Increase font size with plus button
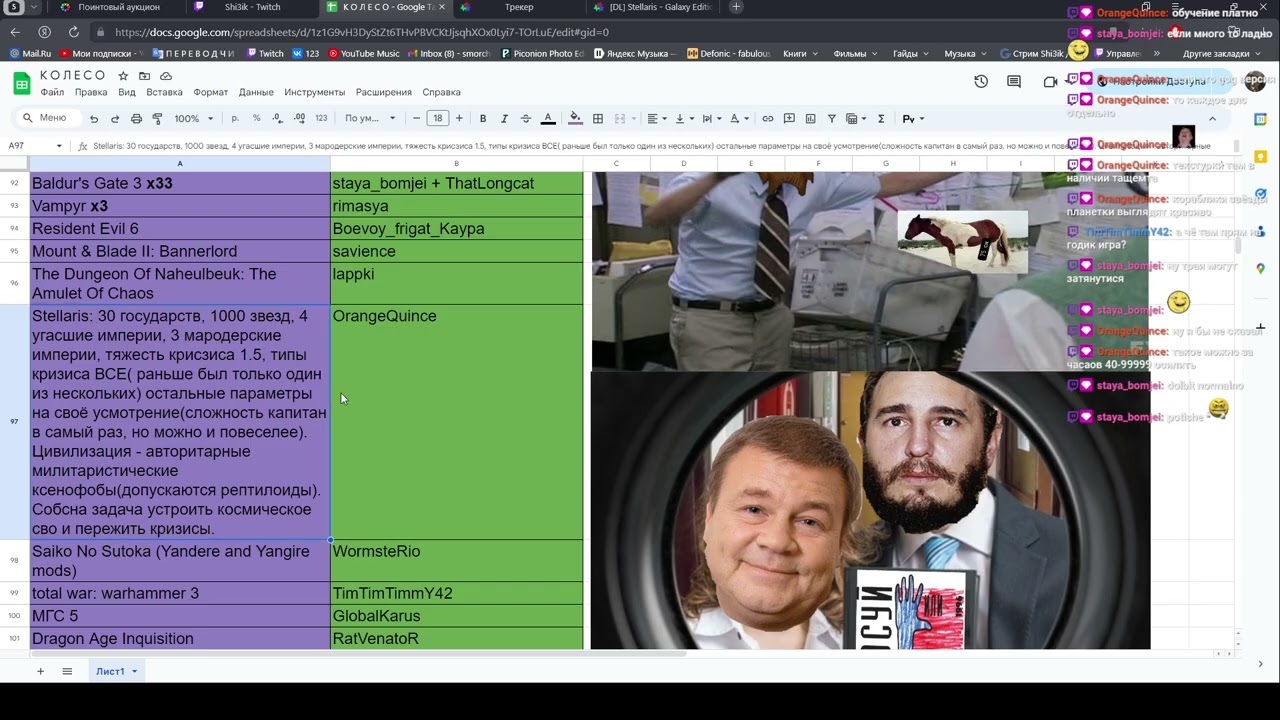The width and height of the screenshot is (1280, 720). point(459,118)
